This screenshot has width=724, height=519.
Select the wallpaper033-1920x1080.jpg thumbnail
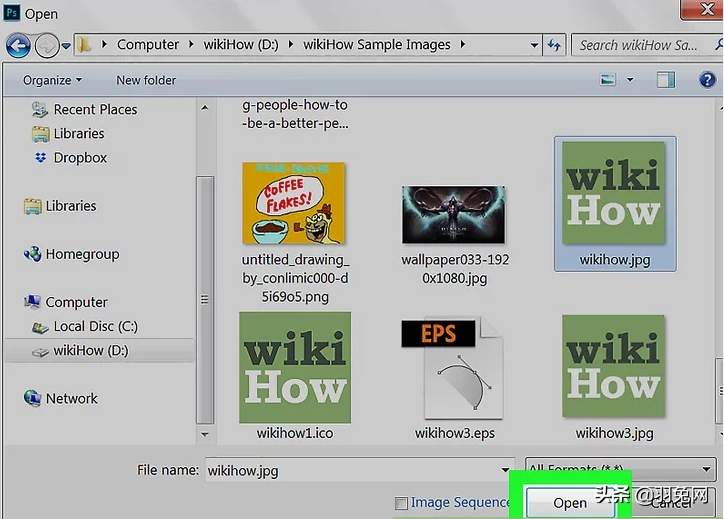(x=453, y=215)
